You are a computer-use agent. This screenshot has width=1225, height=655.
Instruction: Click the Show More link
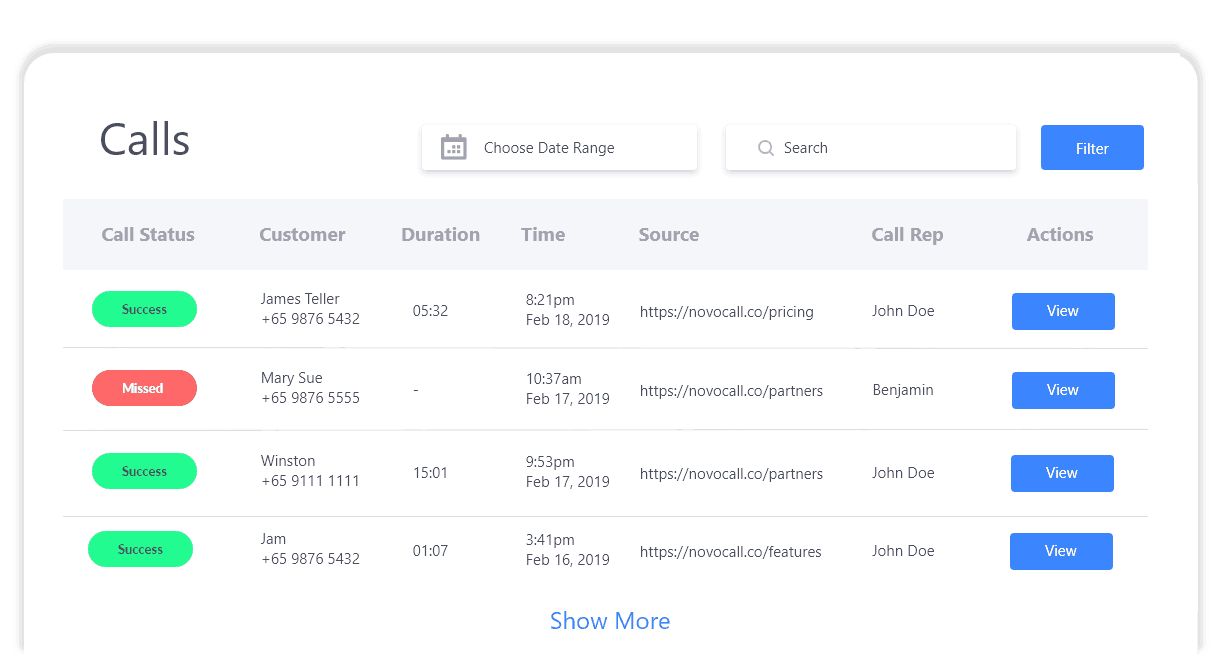(610, 621)
